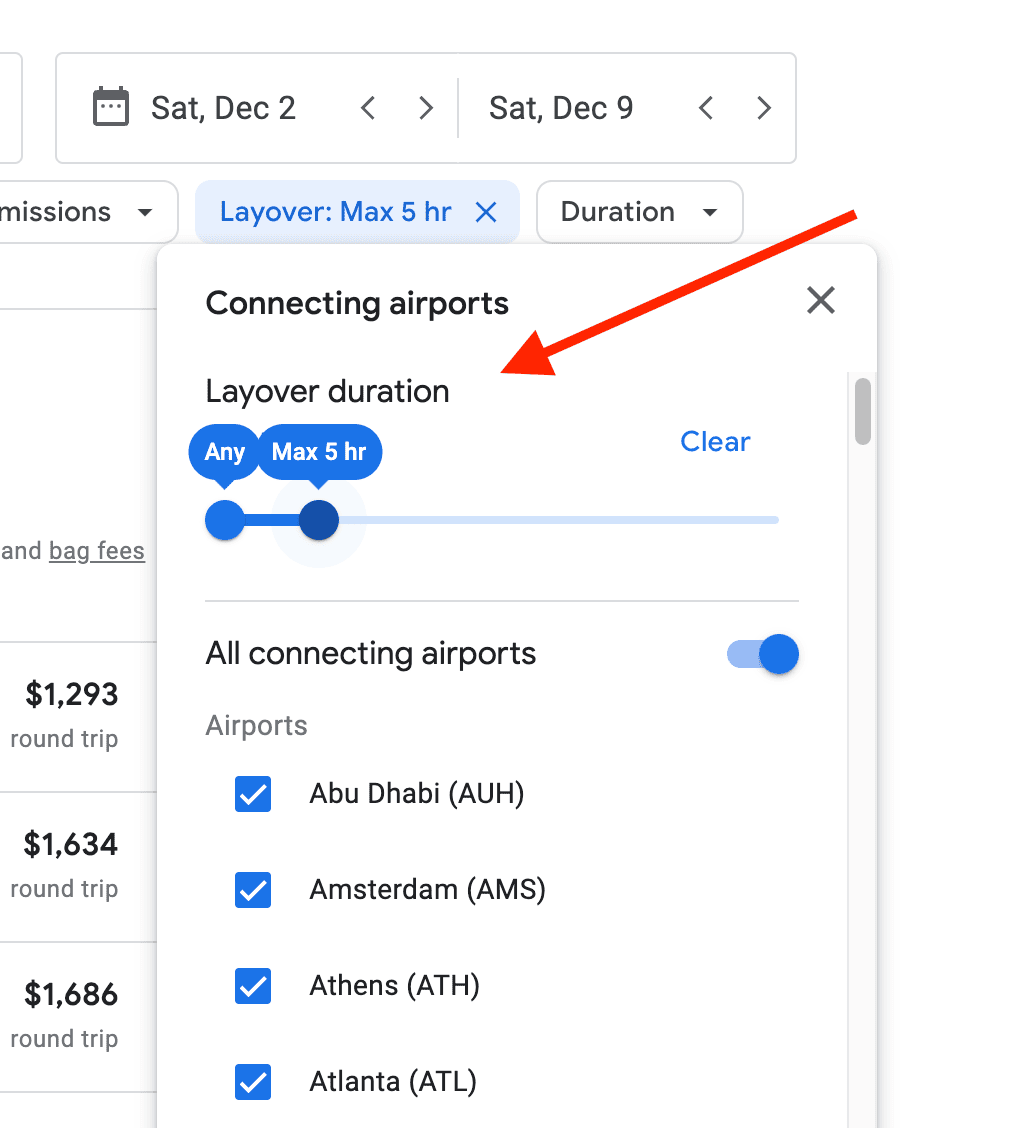Viewport: 1026px width, 1128px height.
Task: Click the Max 5 hr slider handle
Action: coord(319,520)
